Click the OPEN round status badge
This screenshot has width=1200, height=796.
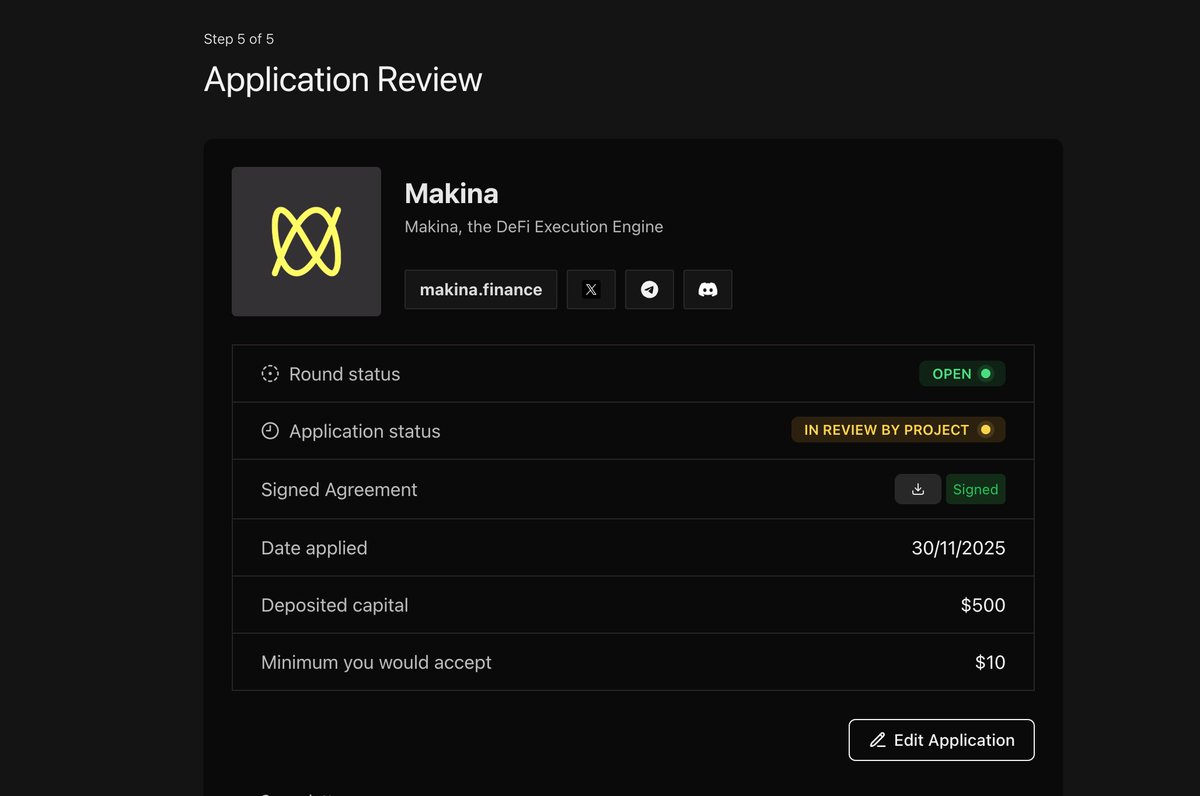[x=962, y=373]
